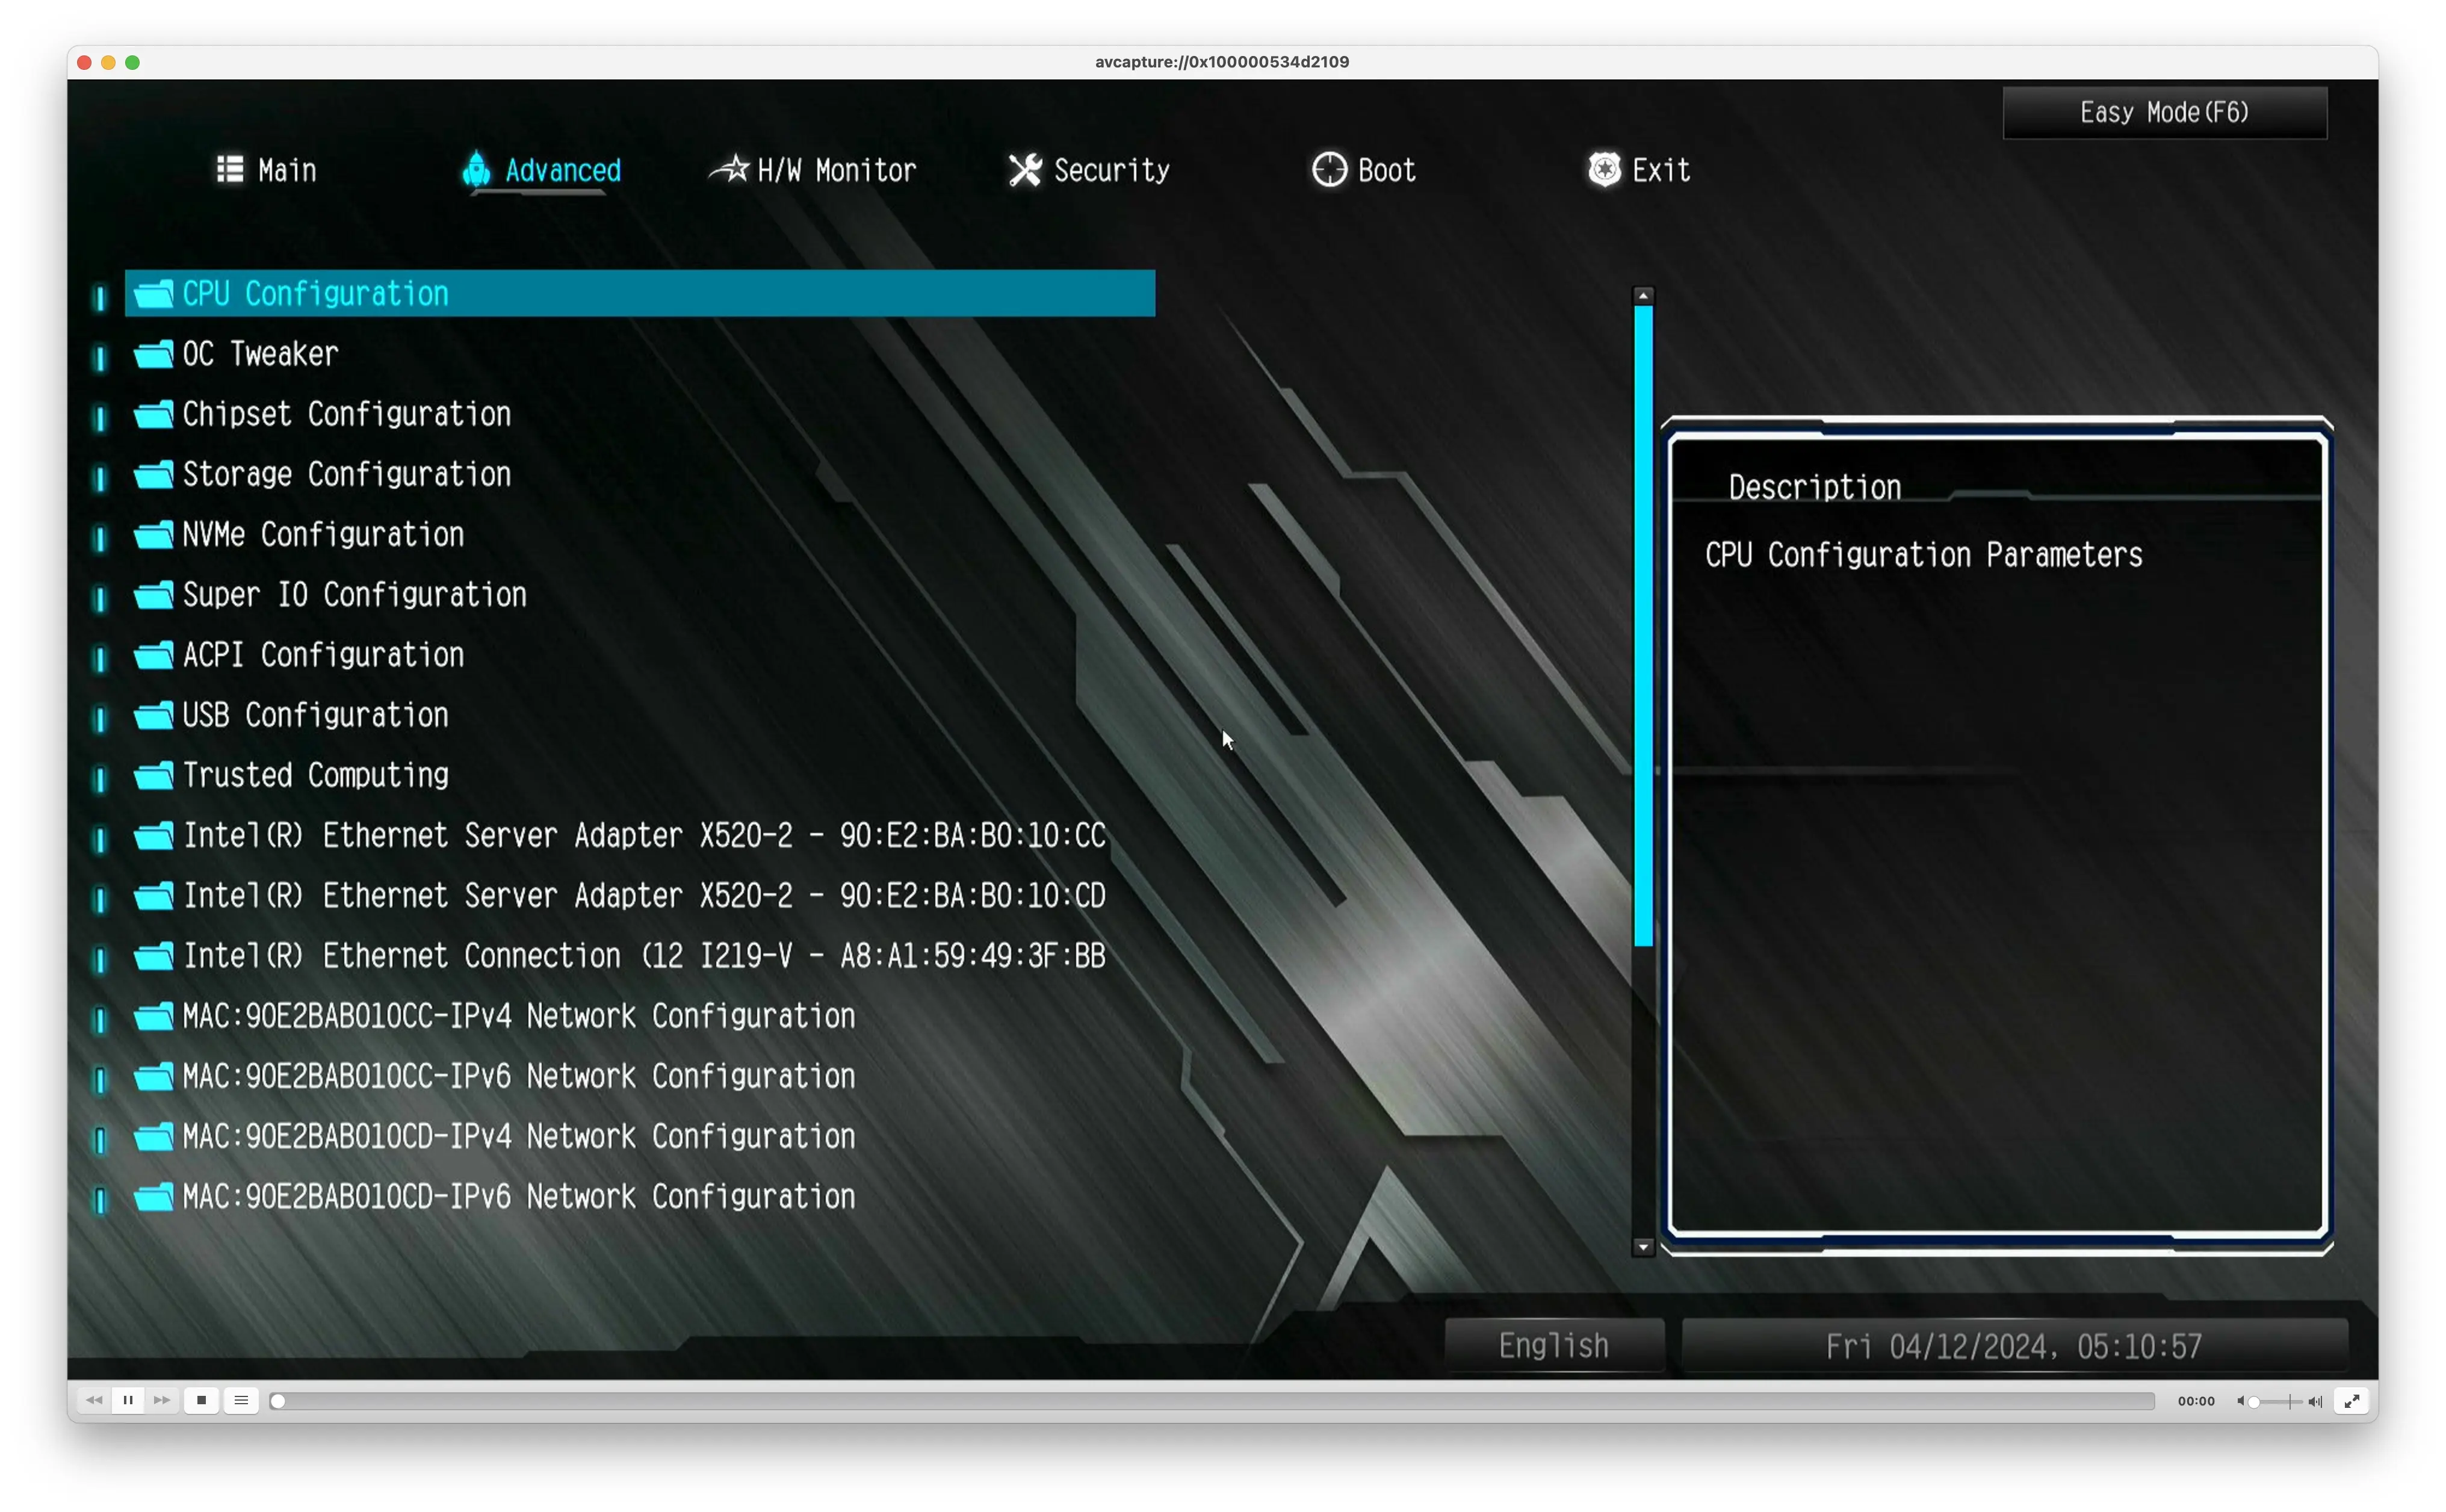Switch to the Advanced tab

[562, 170]
